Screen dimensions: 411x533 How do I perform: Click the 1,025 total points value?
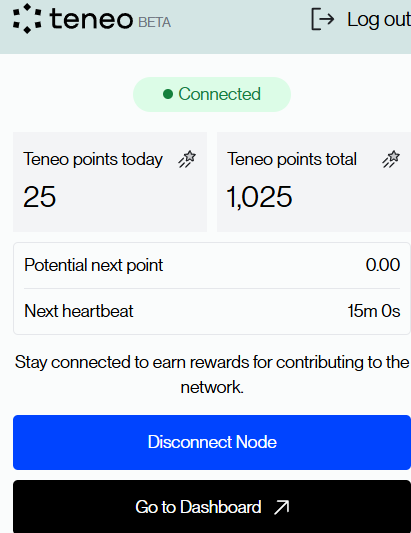click(x=259, y=196)
